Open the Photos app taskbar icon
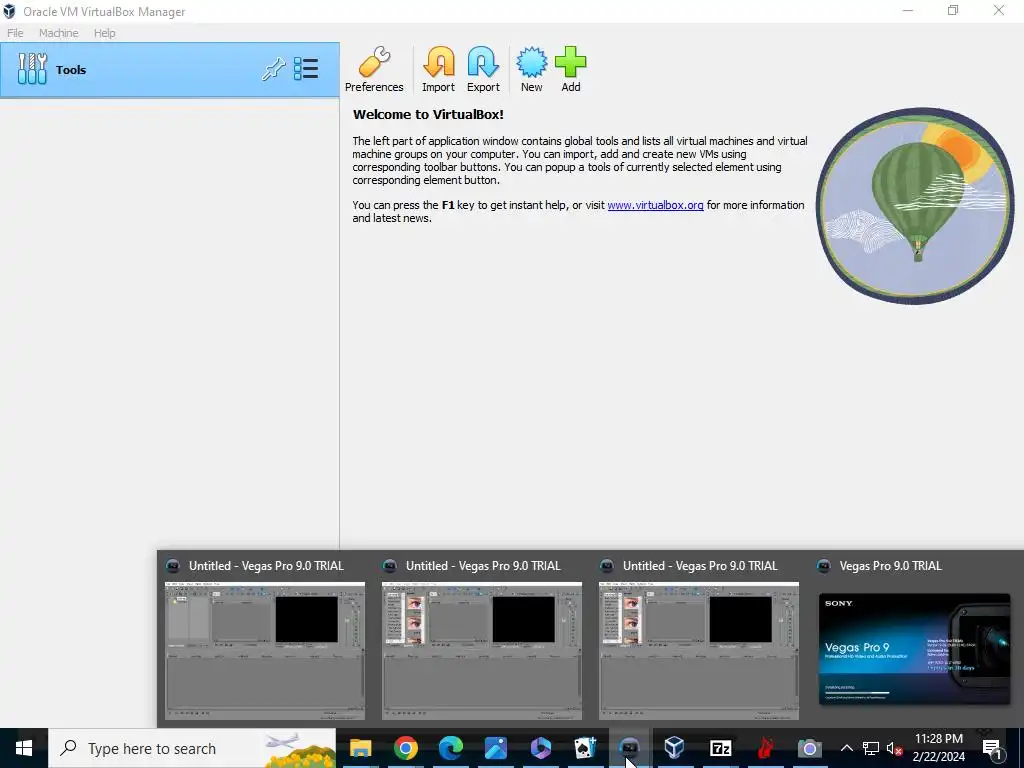The width and height of the screenshot is (1024, 768). [496, 748]
